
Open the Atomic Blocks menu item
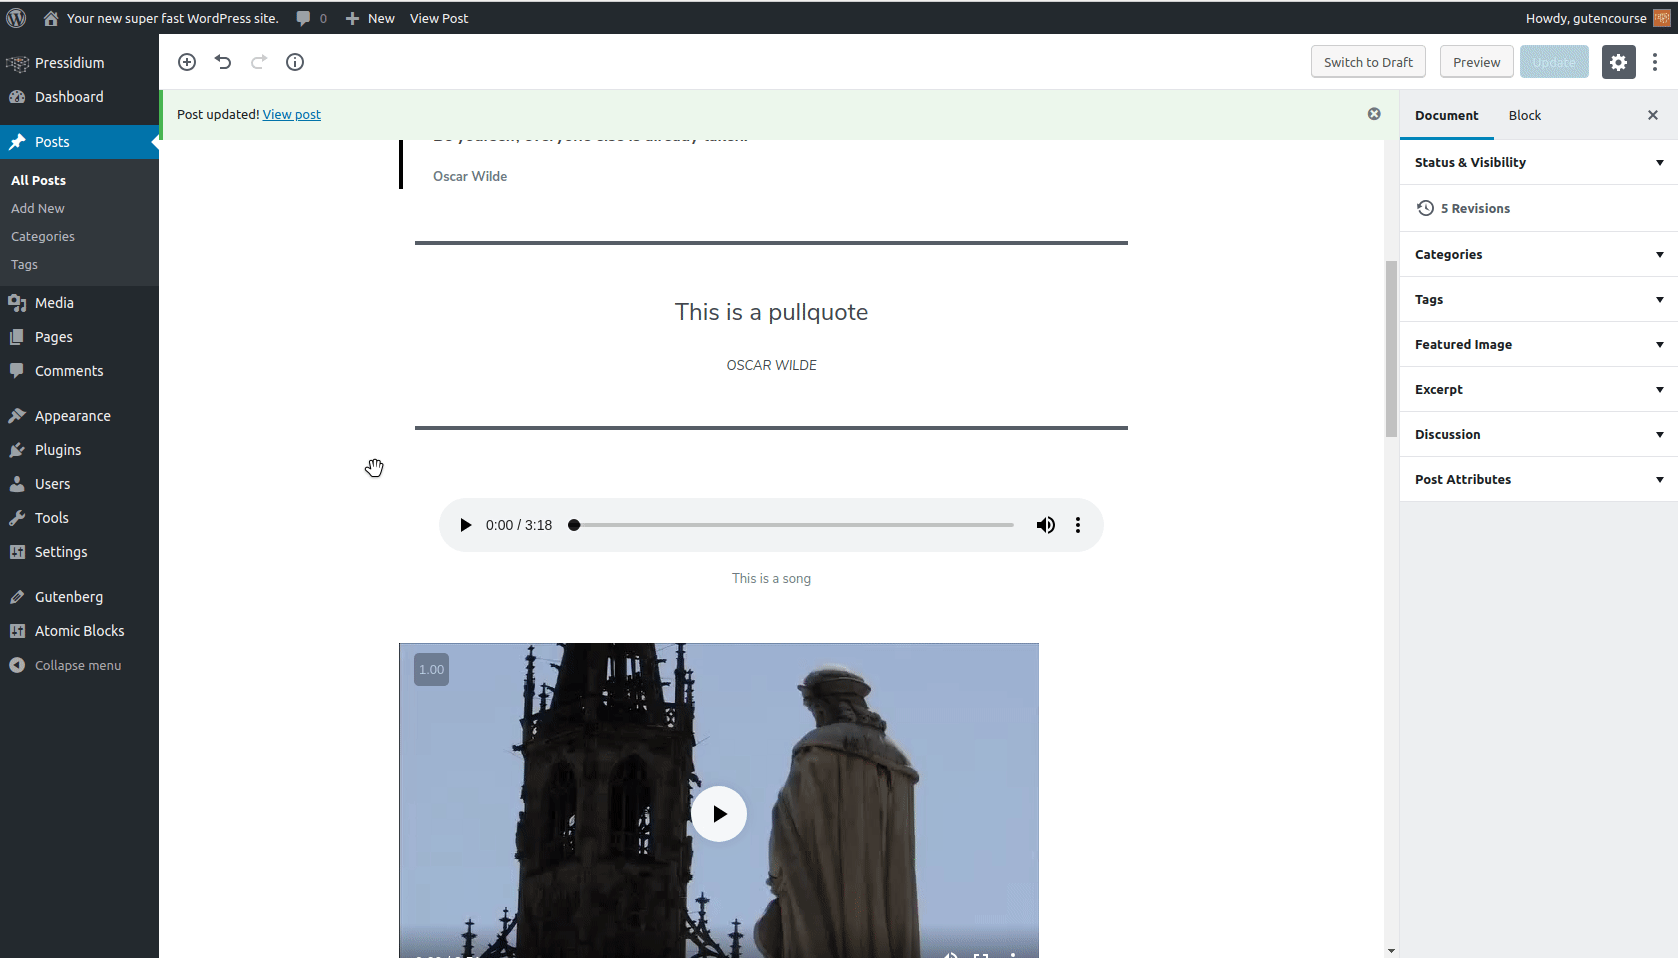coord(79,631)
